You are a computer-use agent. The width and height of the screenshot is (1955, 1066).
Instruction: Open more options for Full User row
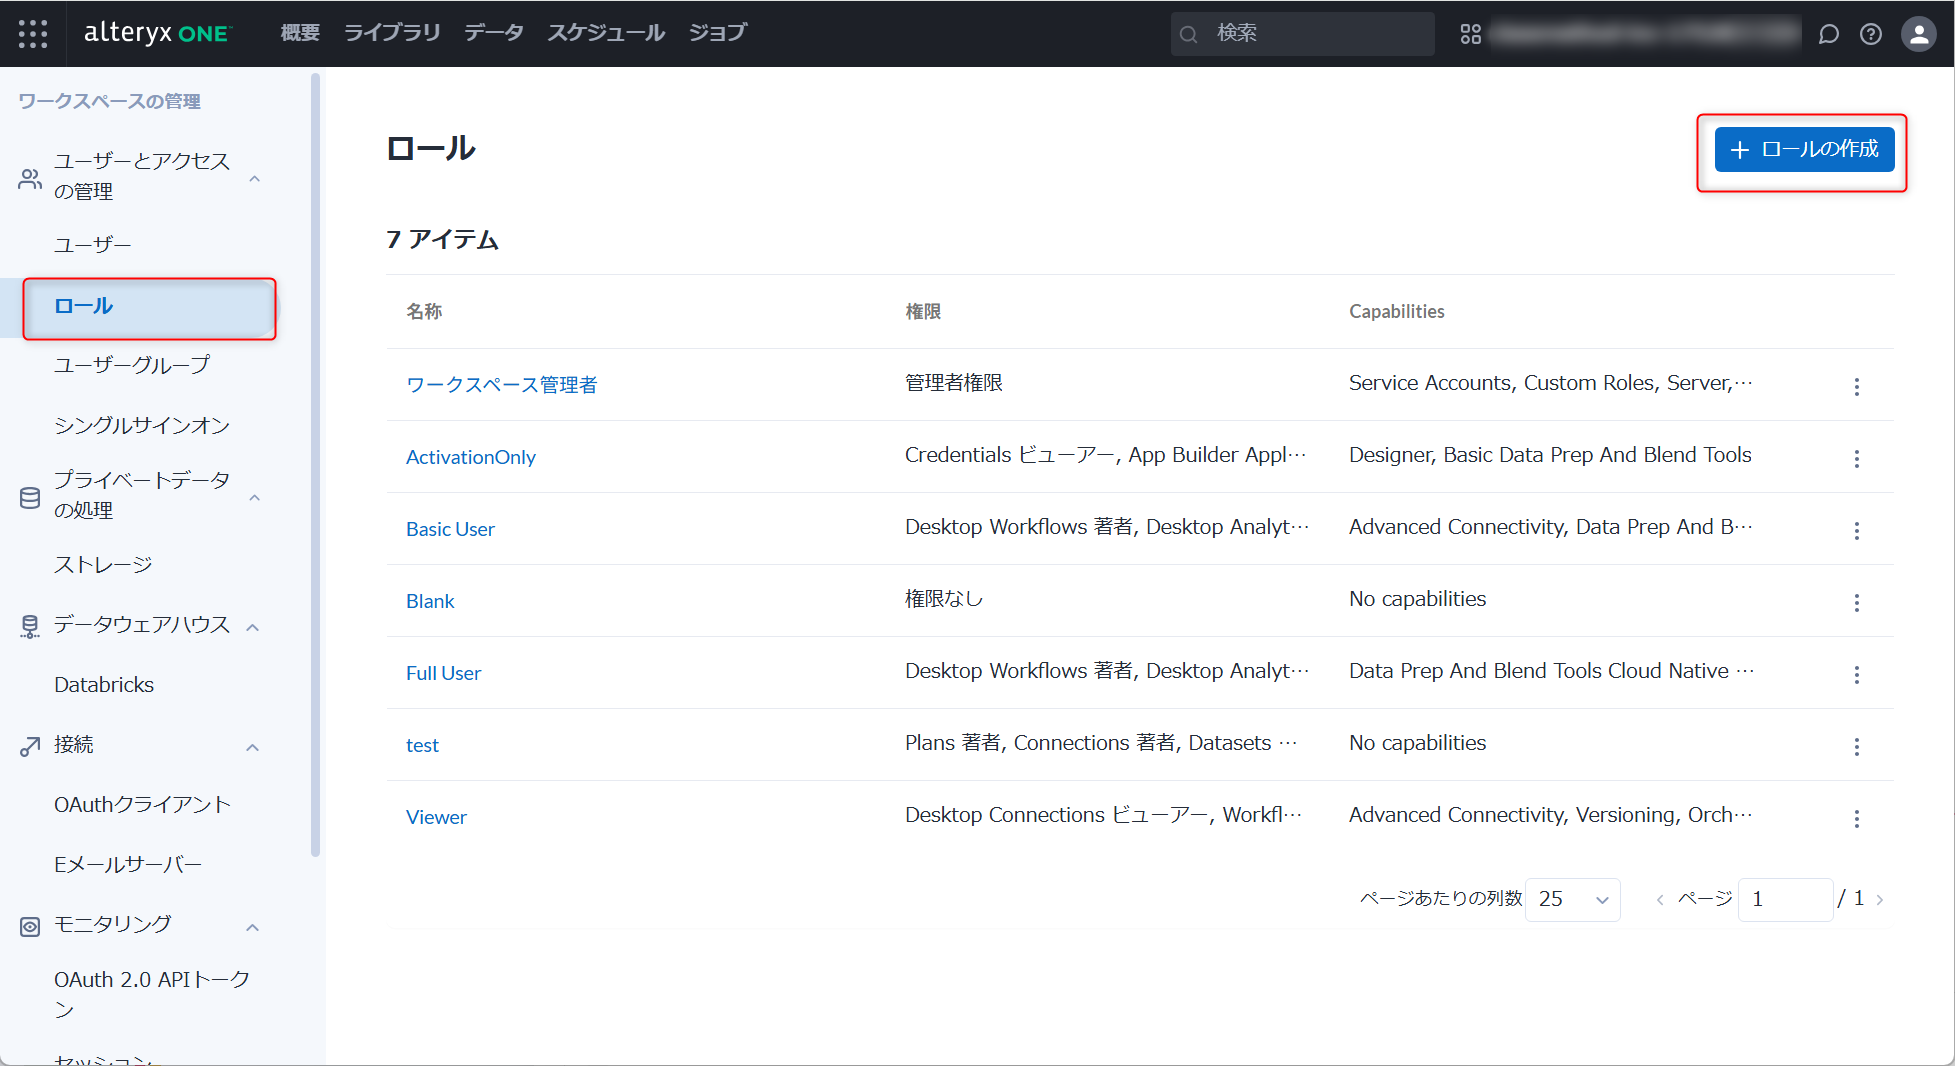pos(1857,674)
